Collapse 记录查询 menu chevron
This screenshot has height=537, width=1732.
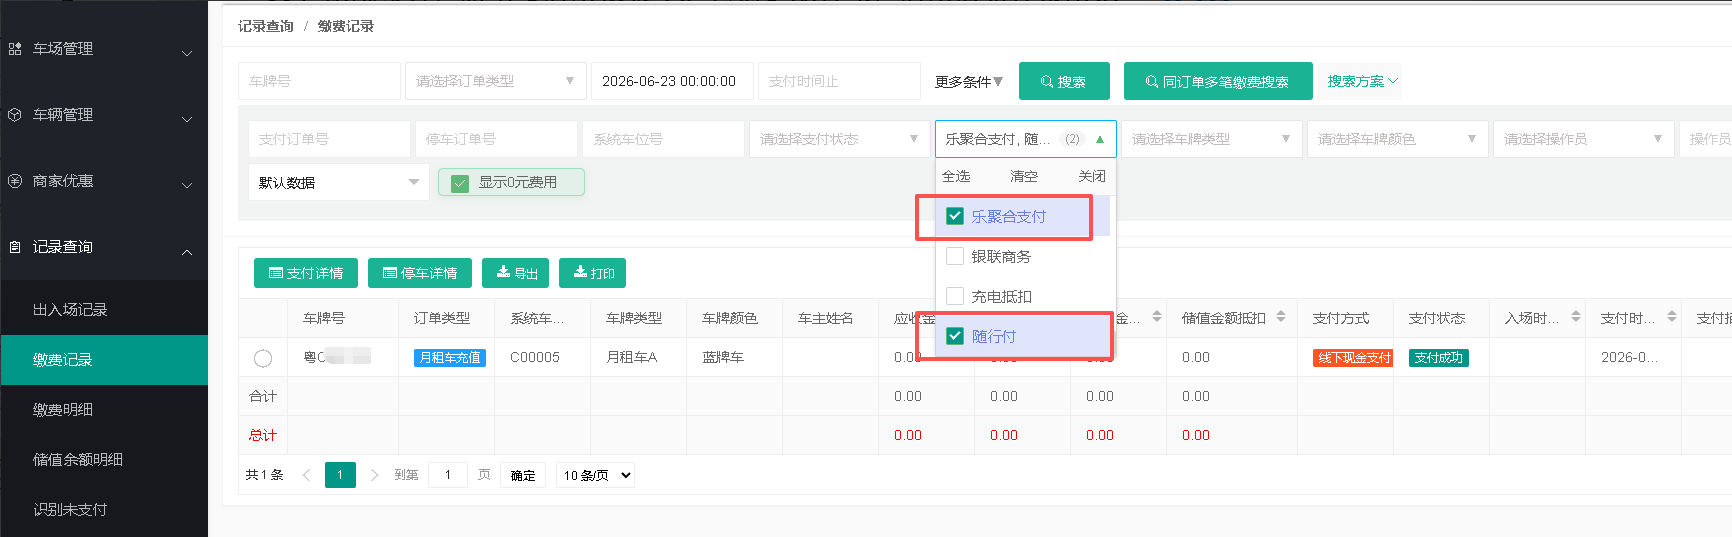187,251
